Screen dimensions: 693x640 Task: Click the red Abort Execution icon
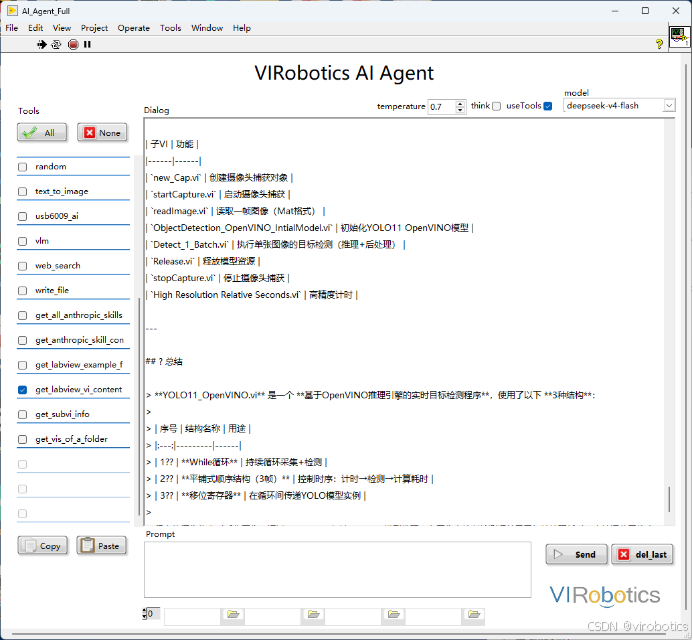pos(73,44)
